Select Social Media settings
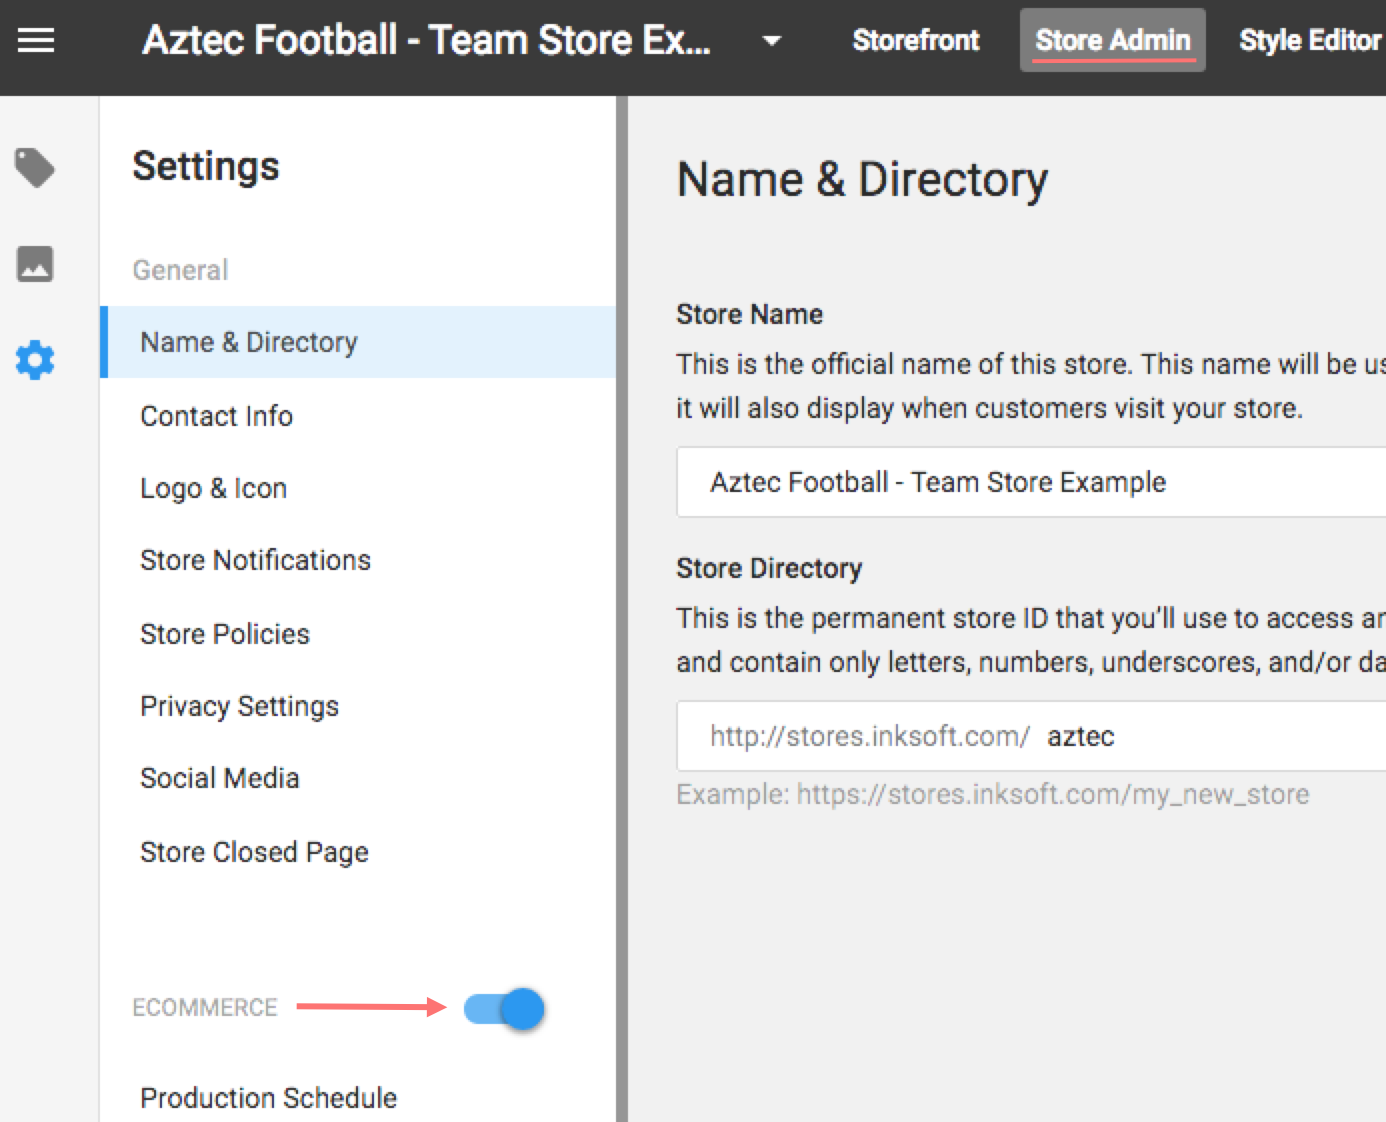This screenshot has width=1386, height=1122. pos(220,778)
